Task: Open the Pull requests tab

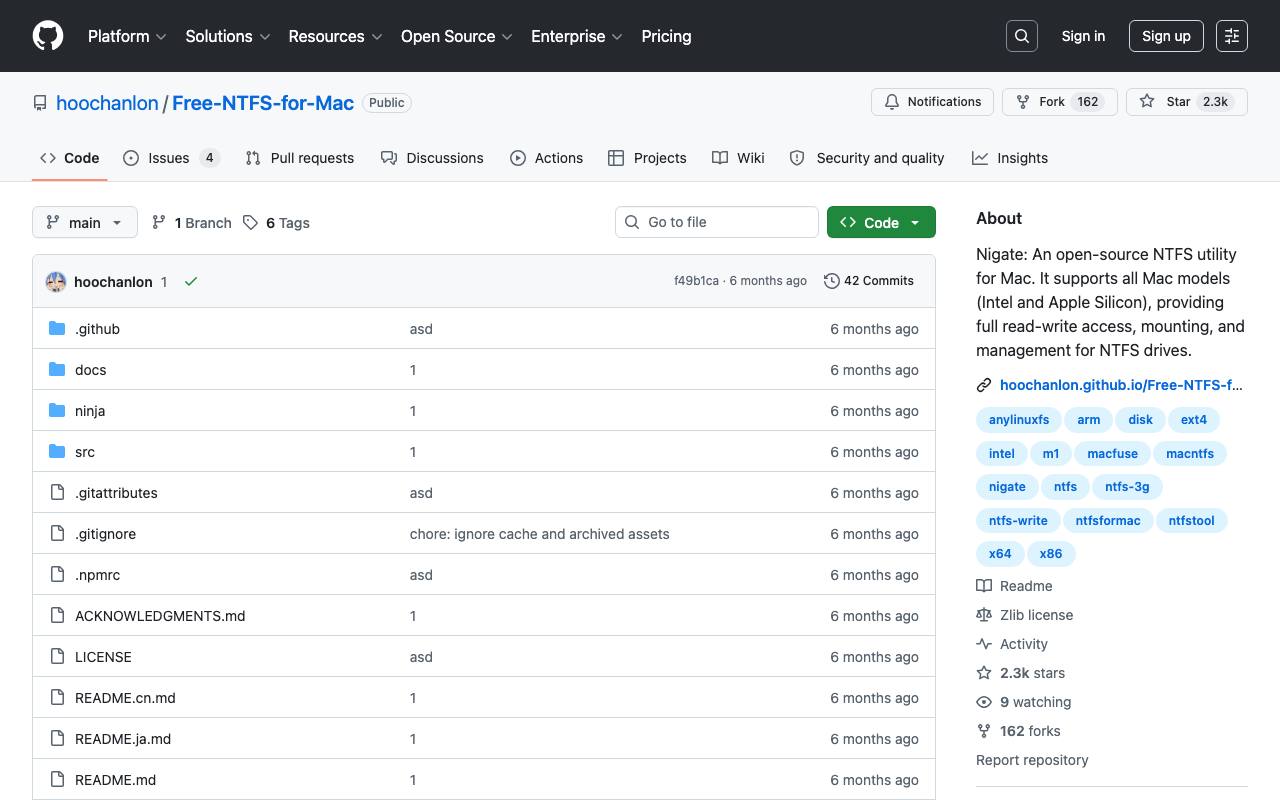Action: pyautogui.click(x=300, y=158)
